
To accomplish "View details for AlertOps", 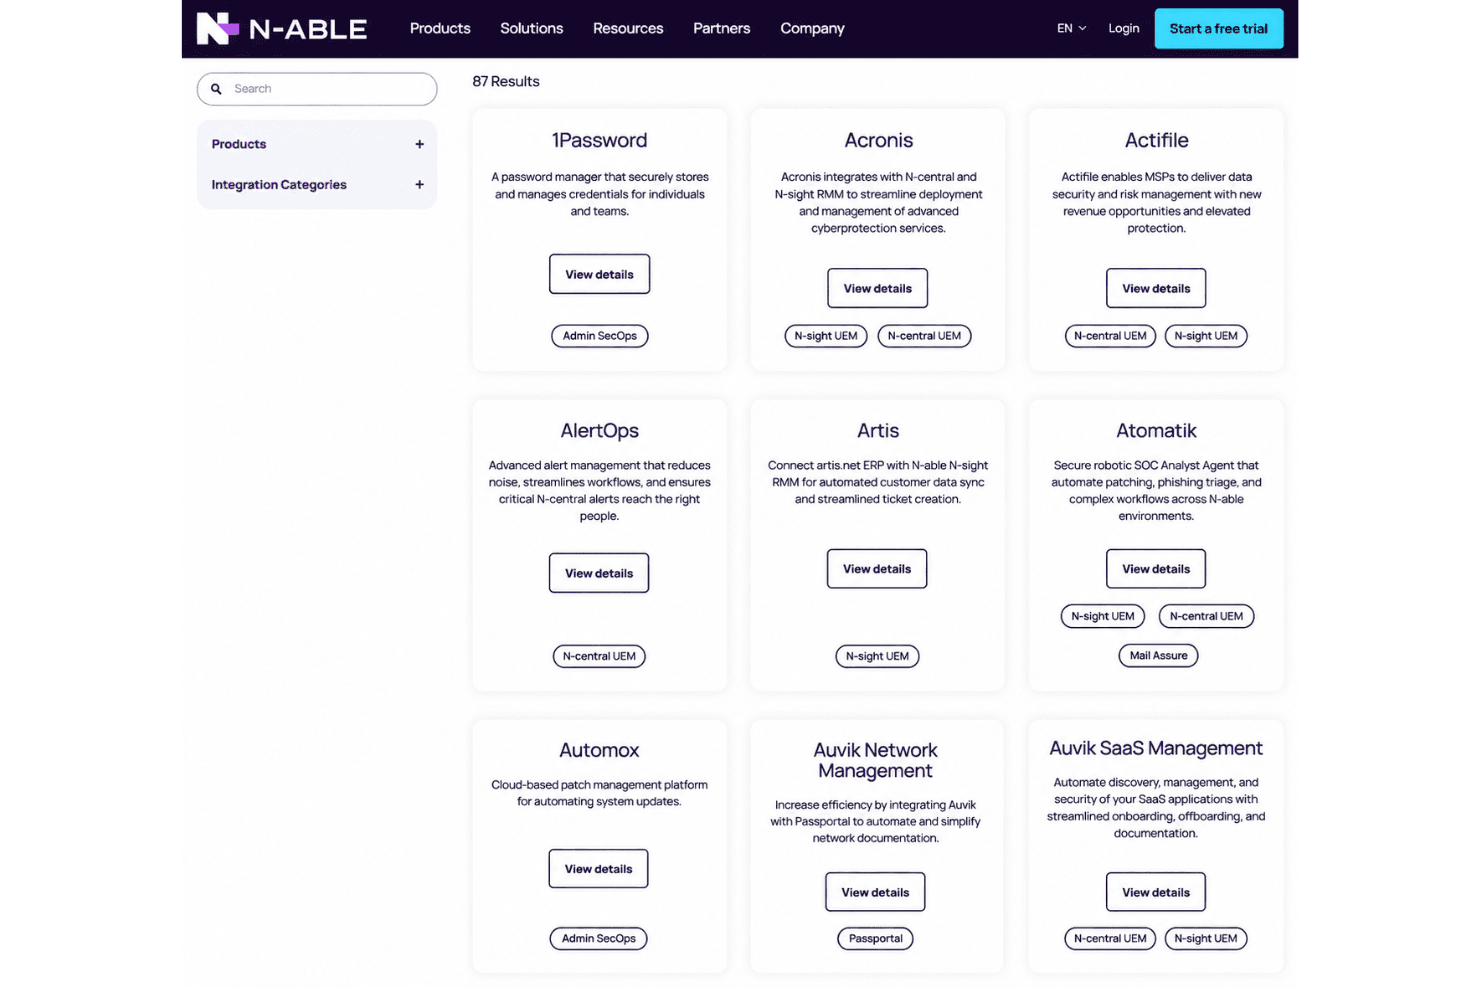I will 599,573.
